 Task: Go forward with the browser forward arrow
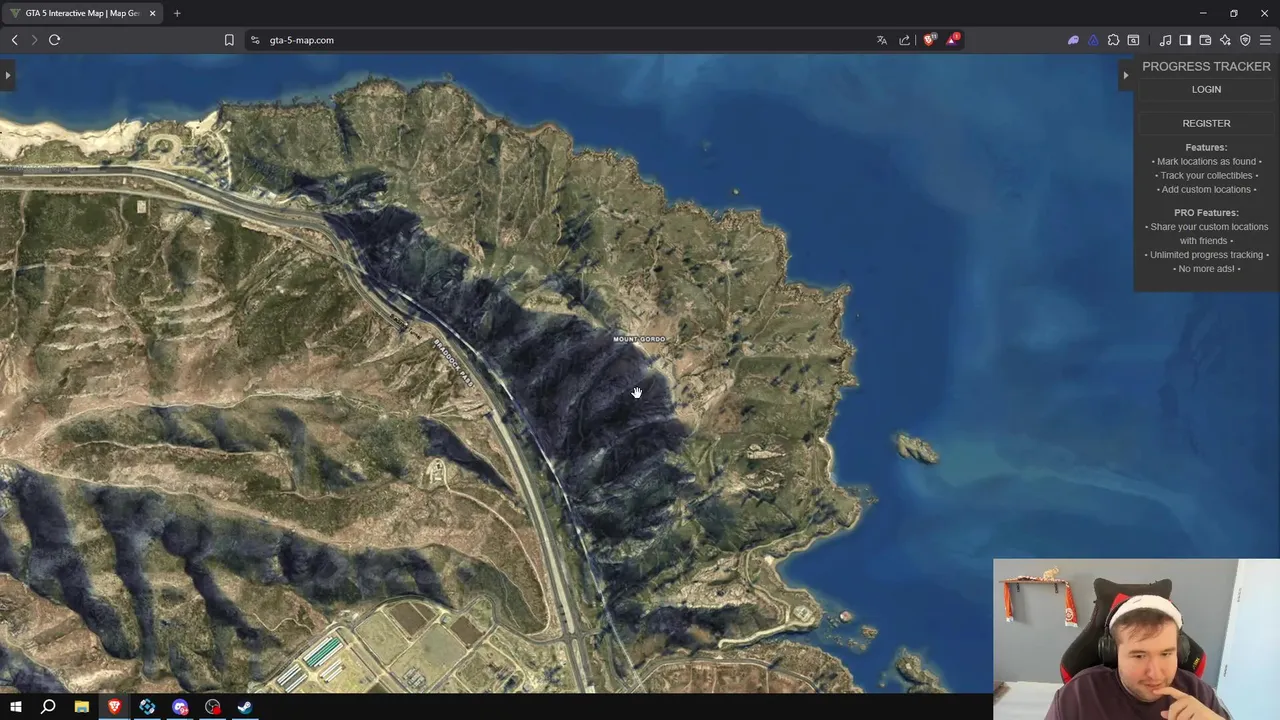pyautogui.click(x=34, y=40)
